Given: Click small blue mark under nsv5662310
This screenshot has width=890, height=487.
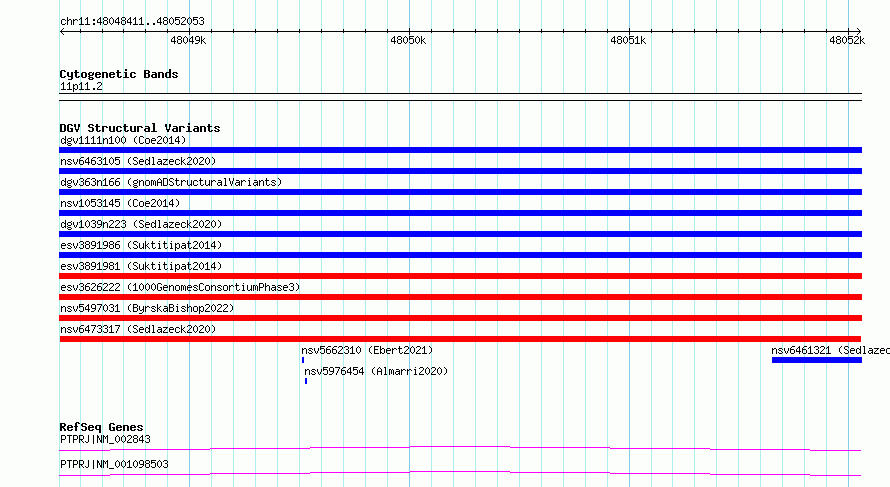Looking at the screenshot, I should click(303, 360).
